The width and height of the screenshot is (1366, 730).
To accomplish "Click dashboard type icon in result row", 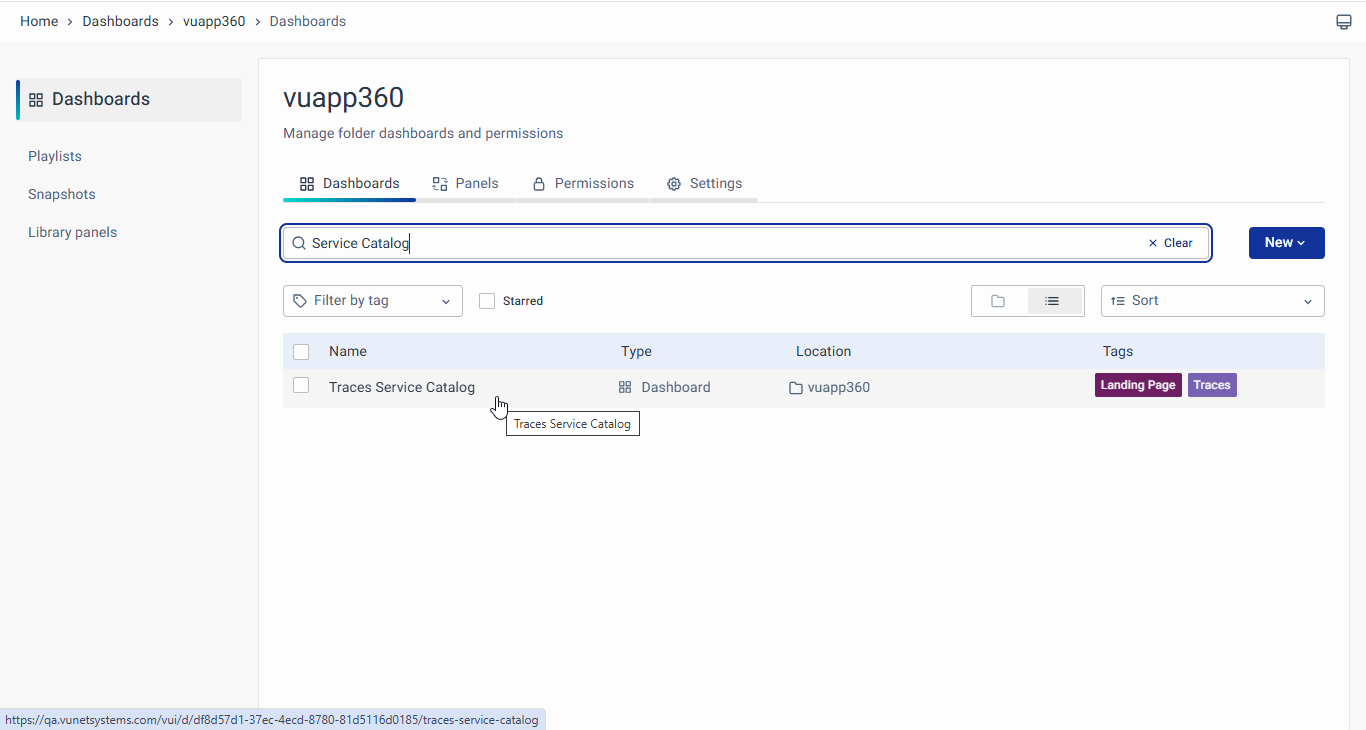I will [x=625, y=387].
